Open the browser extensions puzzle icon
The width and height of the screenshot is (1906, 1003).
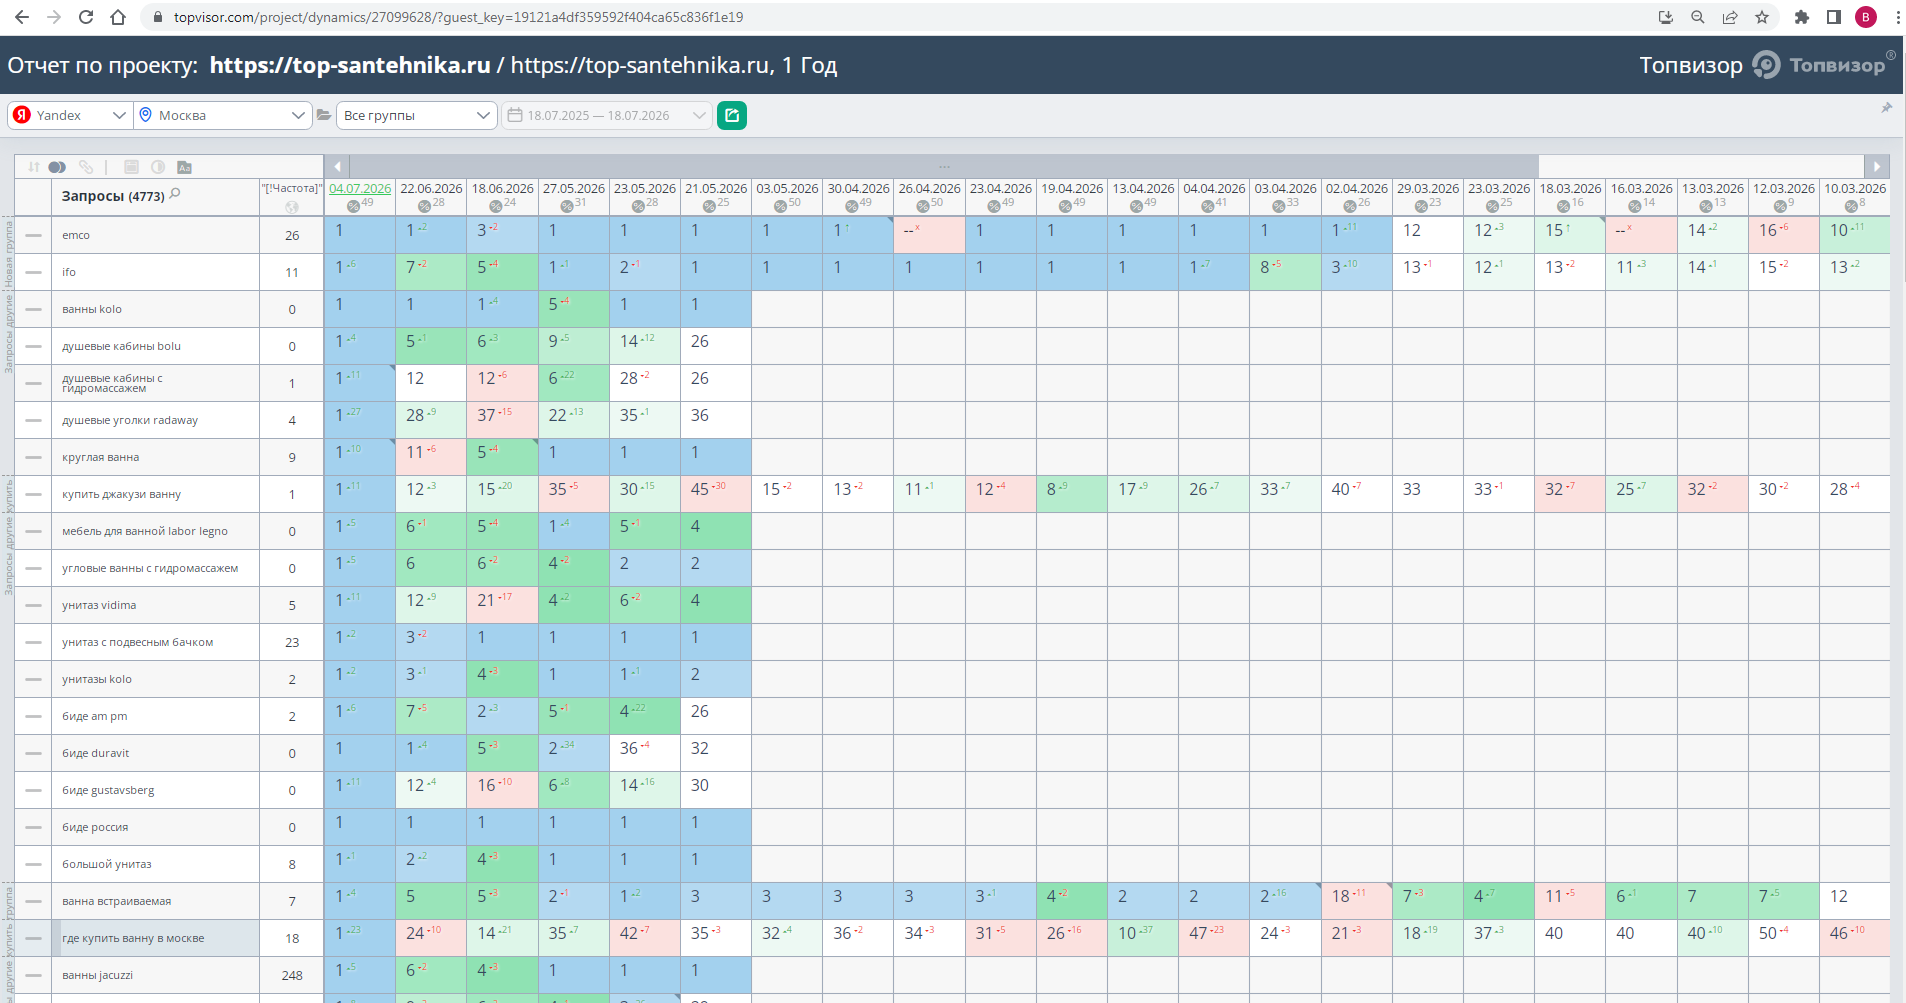tap(1802, 17)
